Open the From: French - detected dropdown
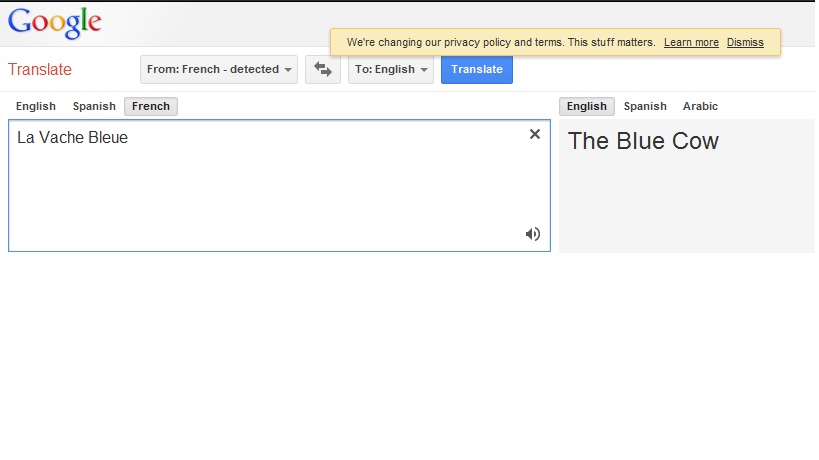The height and width of the screenshot is (460, 819). (x=219, y=70)
